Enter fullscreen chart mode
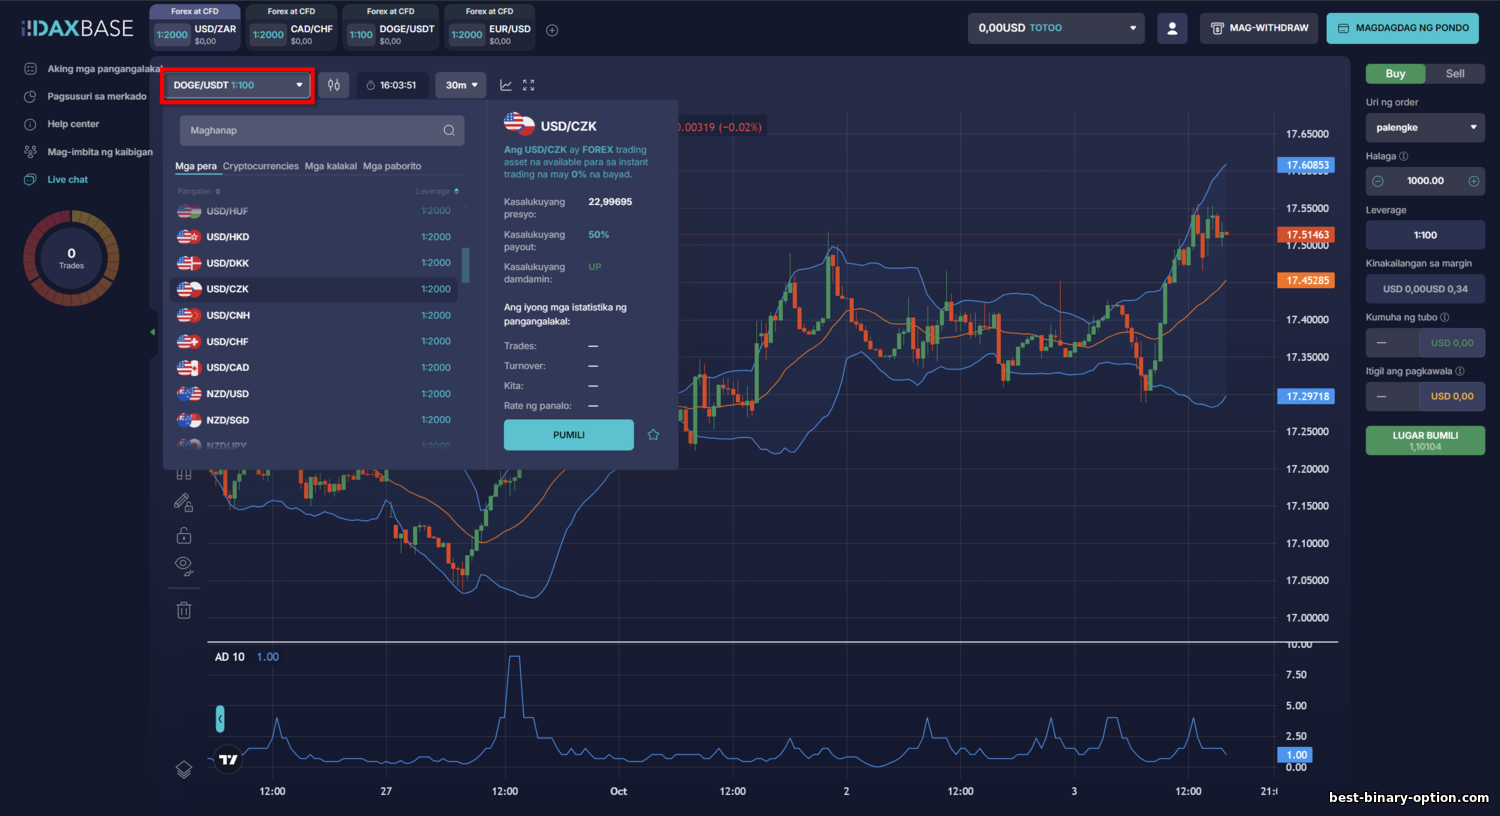 click(529, 85)
